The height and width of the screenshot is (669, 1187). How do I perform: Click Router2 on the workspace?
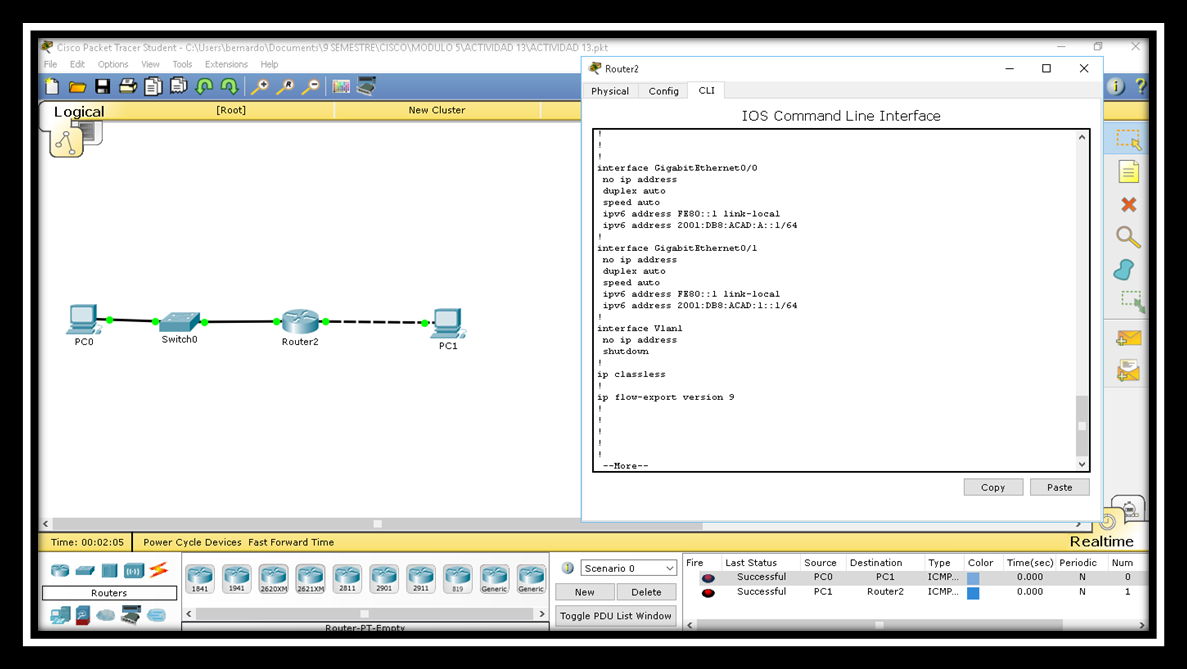click(301, 322)
